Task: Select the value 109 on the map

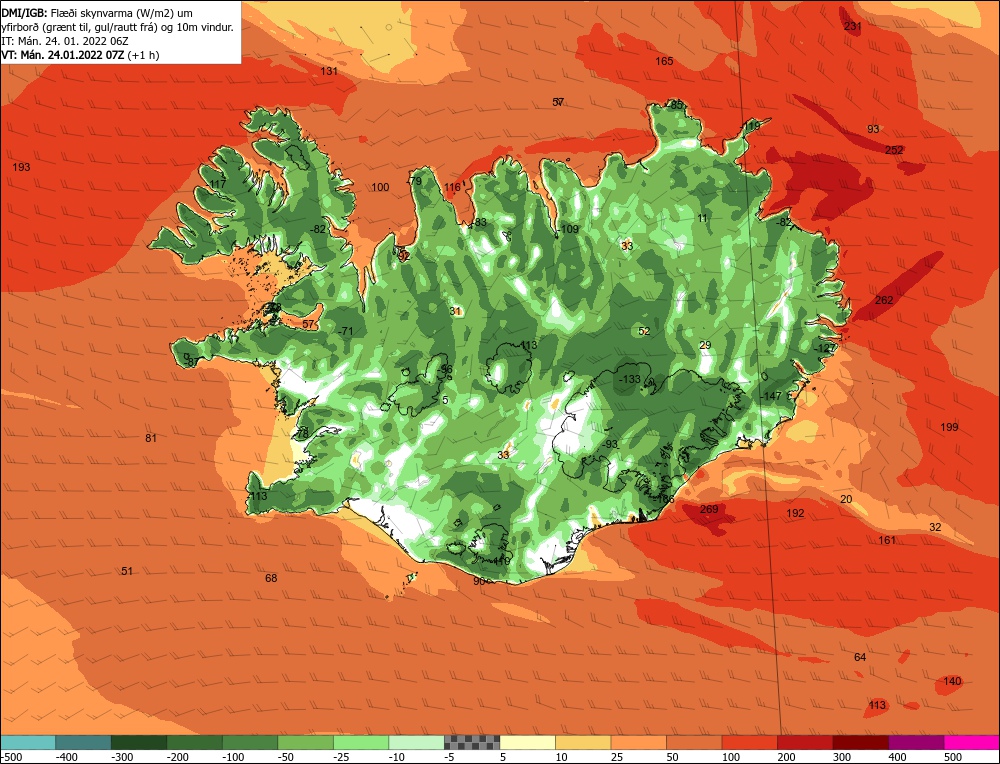Action: (x=570, y=230)
